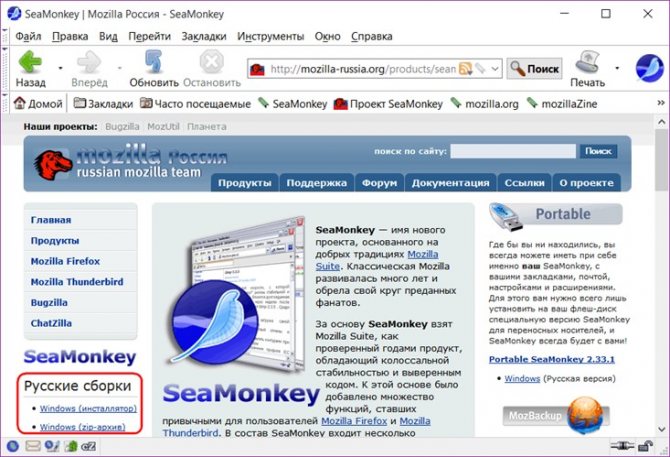Click the site search text field

(512, 151)
